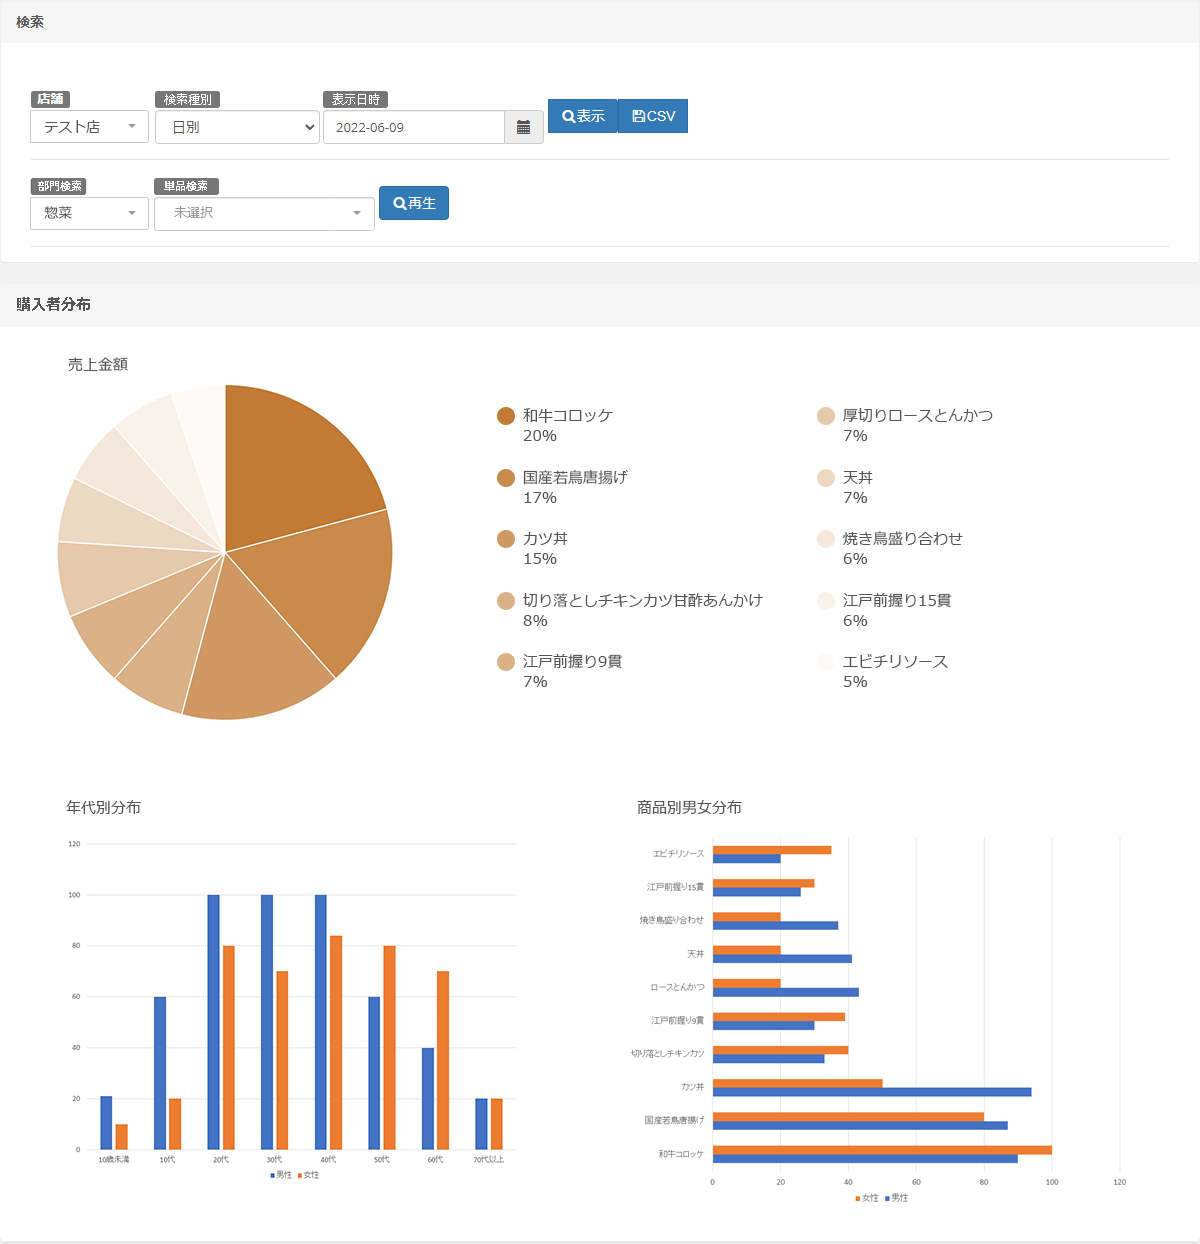Click the 表示日時 date input field
1200x1244 pixels.
click(413, 127)
